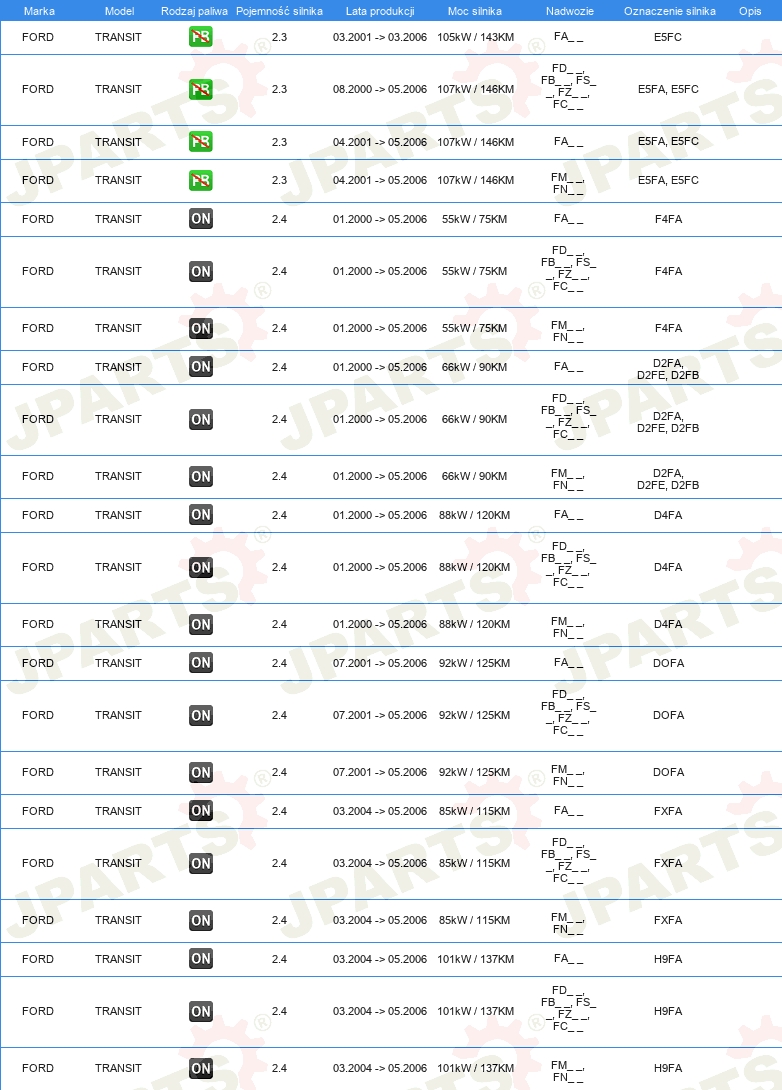Image resolution: width=782 pixels, height=1090 pixels.
Task: Click the Model column header
Action: [x=120, y=11]
